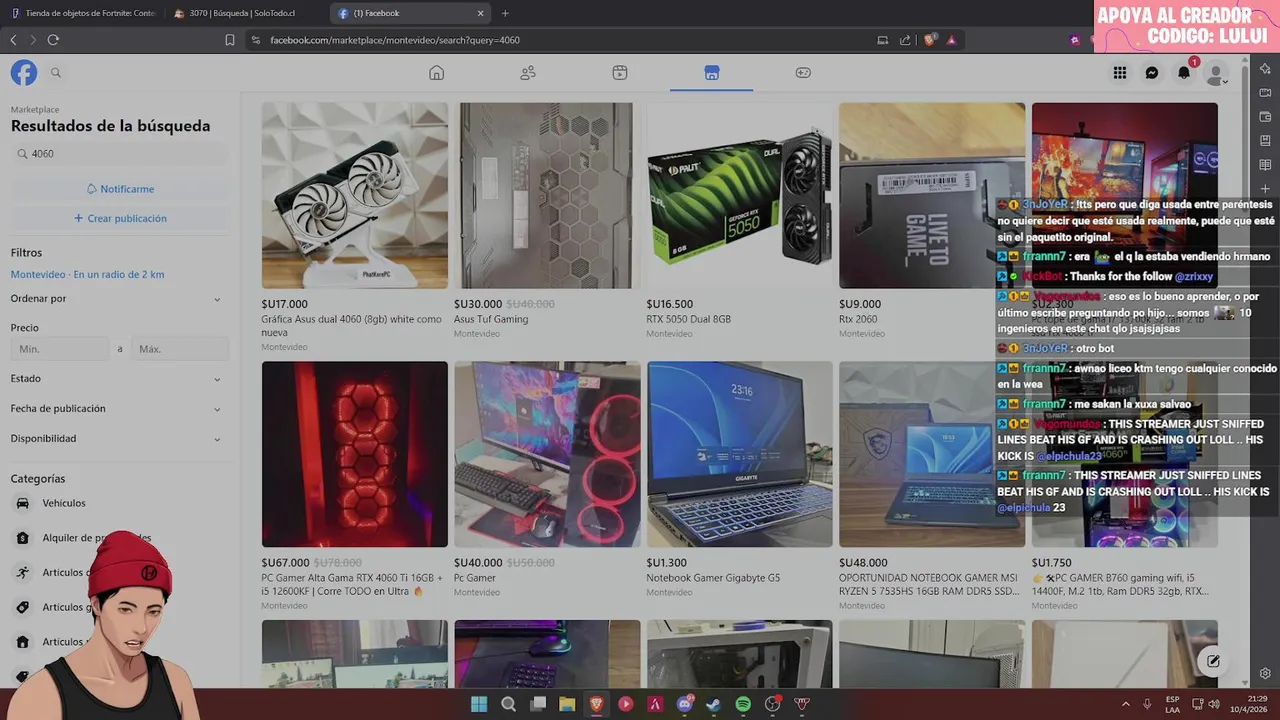The width and height of the screenshot is (1280, 720).
Task: Click the Marketplace search field containing 4060
Action: [119, 154]
